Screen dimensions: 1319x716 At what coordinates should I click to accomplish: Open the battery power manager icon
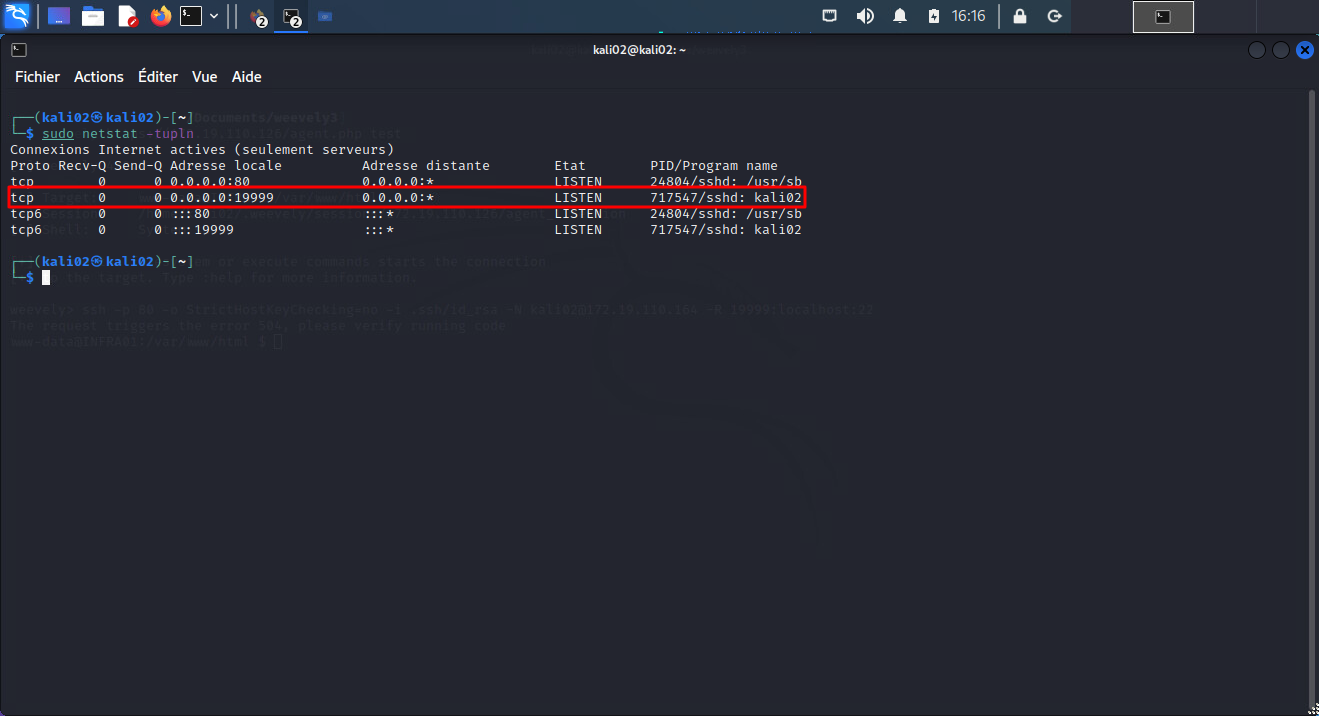pyautogui.click(x=934, y=16)
